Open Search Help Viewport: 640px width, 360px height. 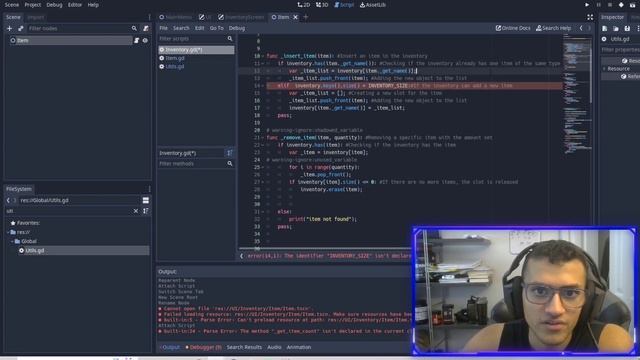click(x=553, y=28)
